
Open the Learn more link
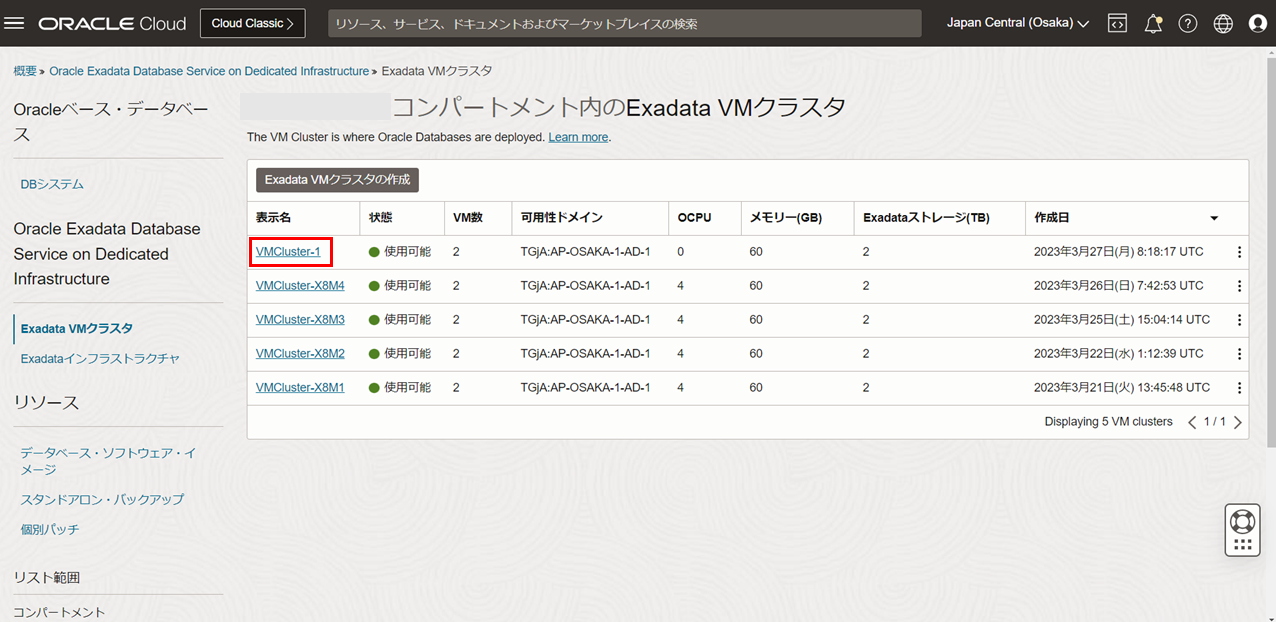[x=578, y=137]
